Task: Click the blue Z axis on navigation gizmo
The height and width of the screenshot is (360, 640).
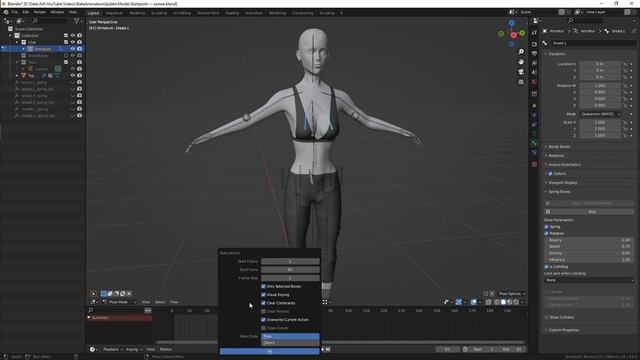Action: point(511,23)
